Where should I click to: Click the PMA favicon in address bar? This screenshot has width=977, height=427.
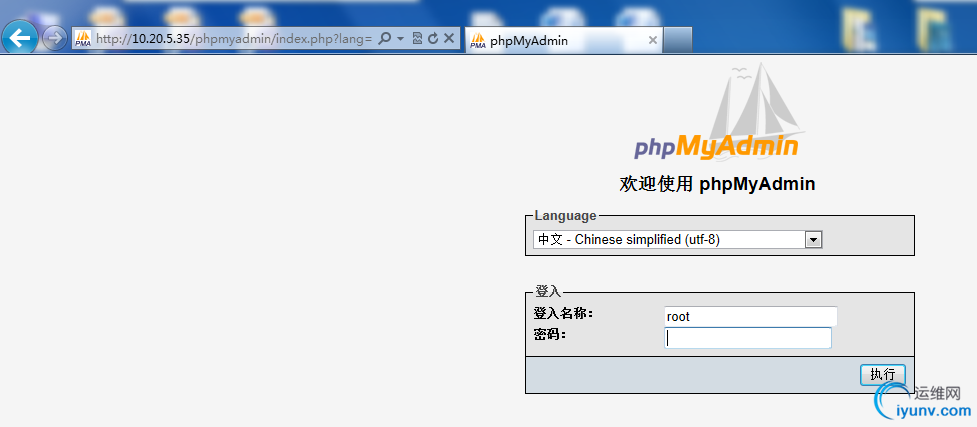click(x=83, y=39)
